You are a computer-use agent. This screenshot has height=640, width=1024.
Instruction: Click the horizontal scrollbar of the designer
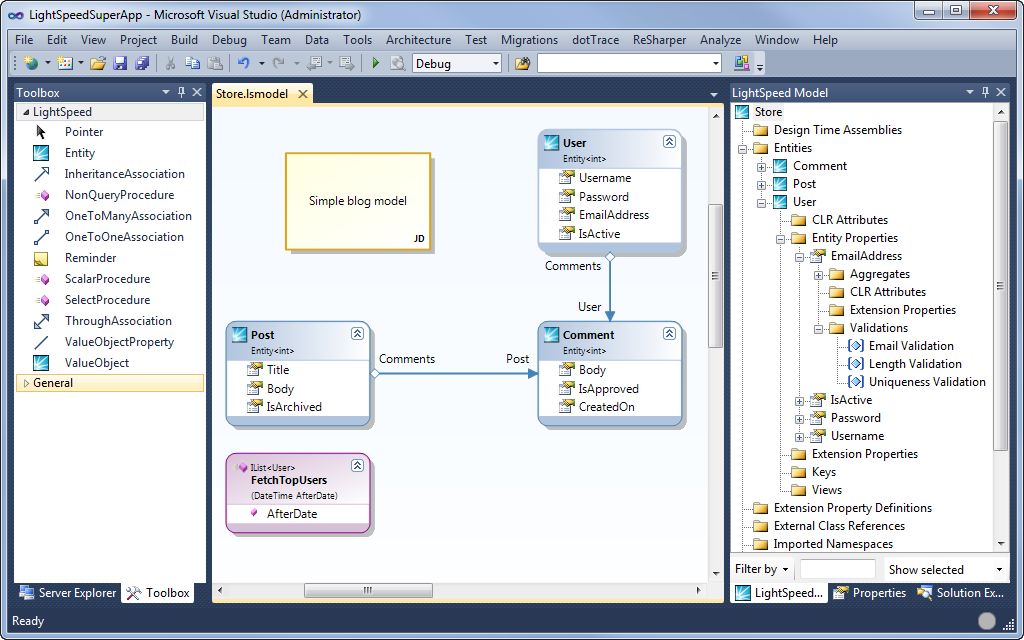367,590
